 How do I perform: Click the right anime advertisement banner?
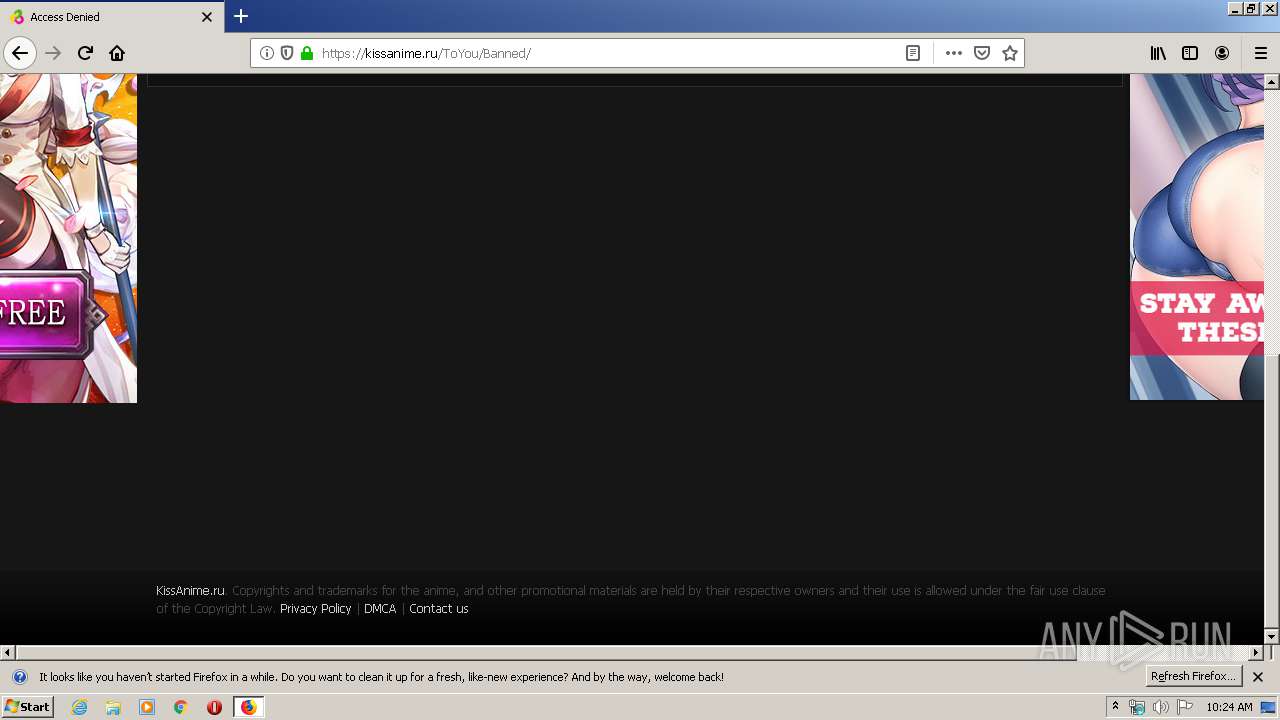tap(1197, 237)
